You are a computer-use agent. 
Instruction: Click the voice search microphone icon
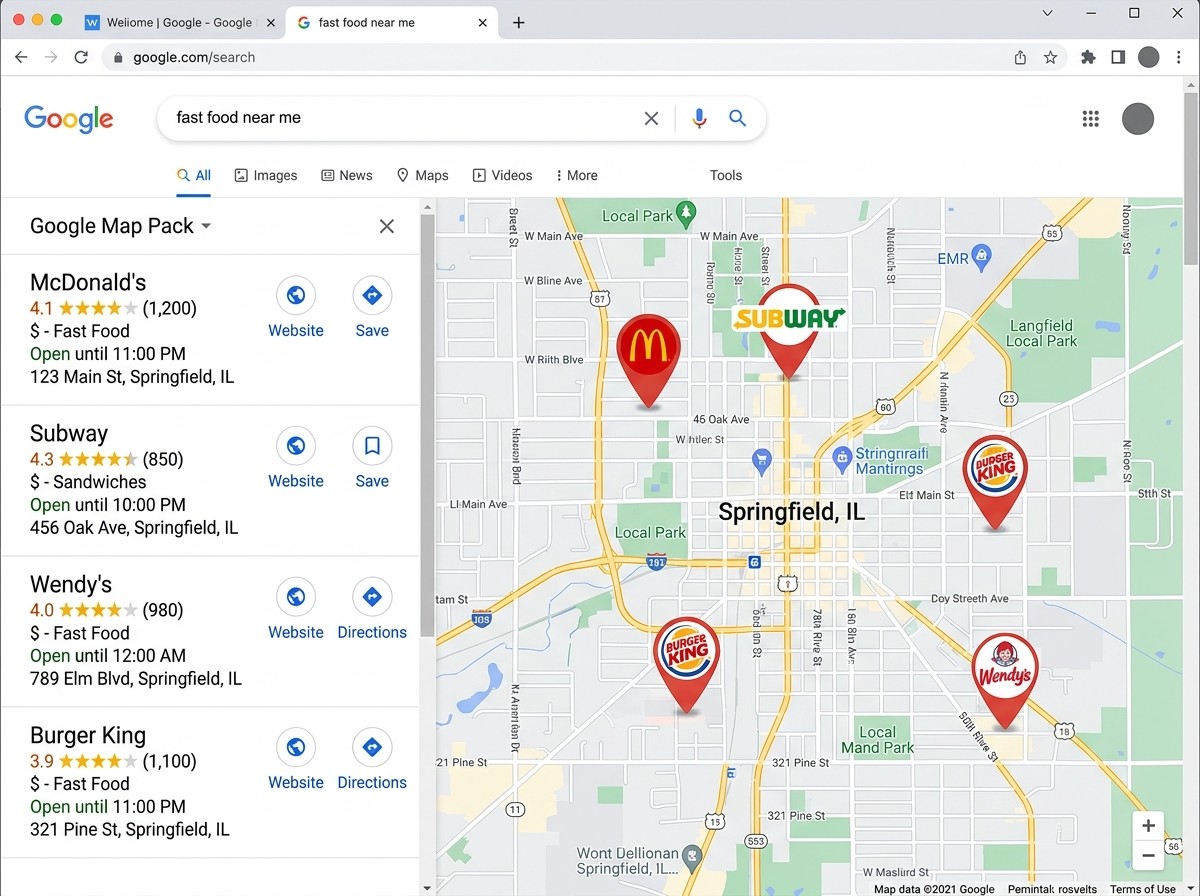coord(698,118)
